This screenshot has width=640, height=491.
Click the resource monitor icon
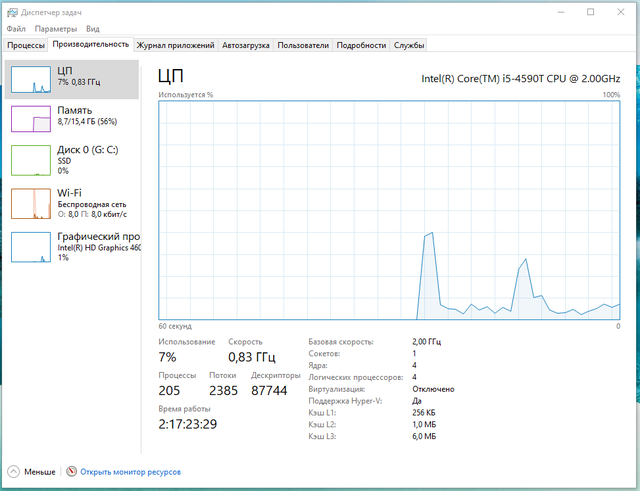[71, 471]
